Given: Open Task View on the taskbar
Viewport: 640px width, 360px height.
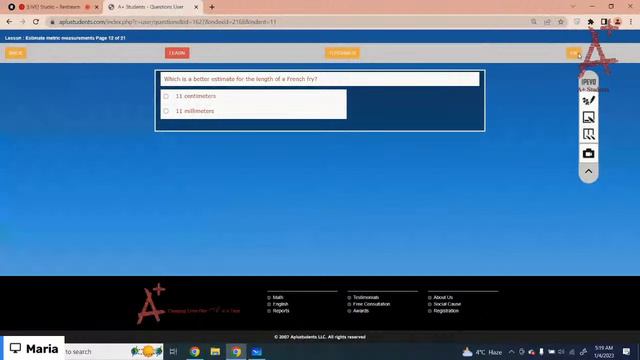Looking at the screenshot, I should (x=173, y=351).
